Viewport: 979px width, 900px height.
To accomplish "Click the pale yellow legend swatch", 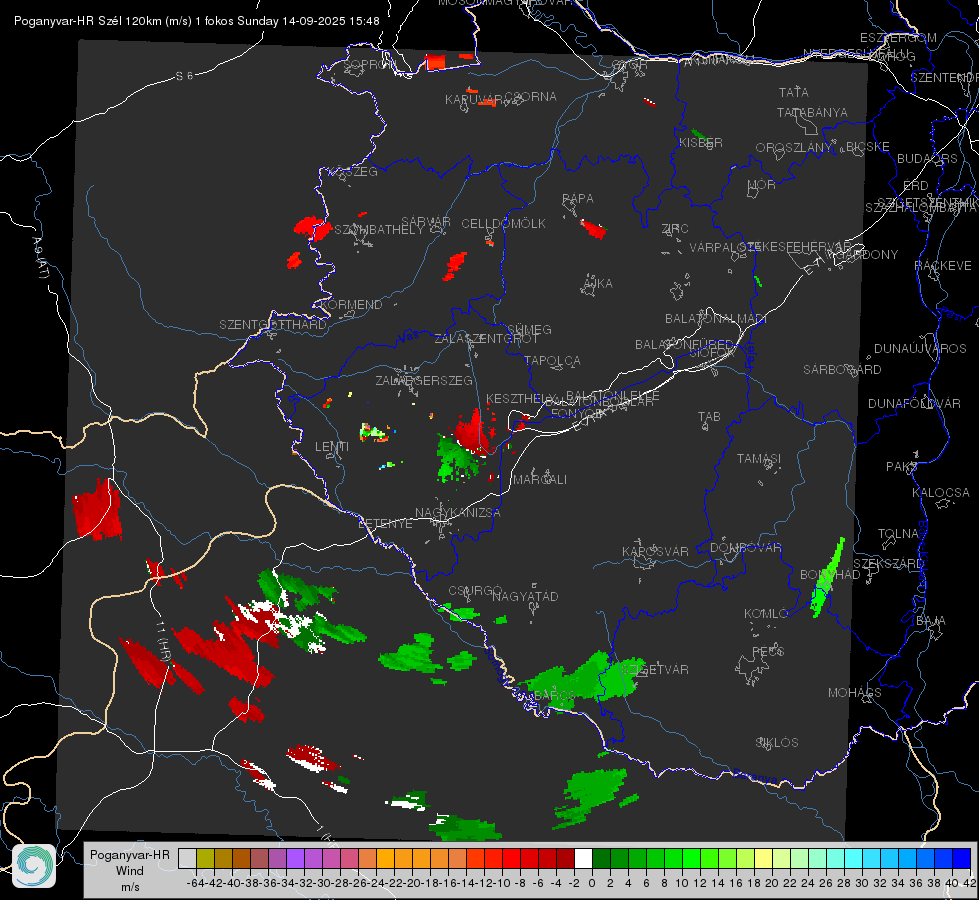I will click(764, 858).
